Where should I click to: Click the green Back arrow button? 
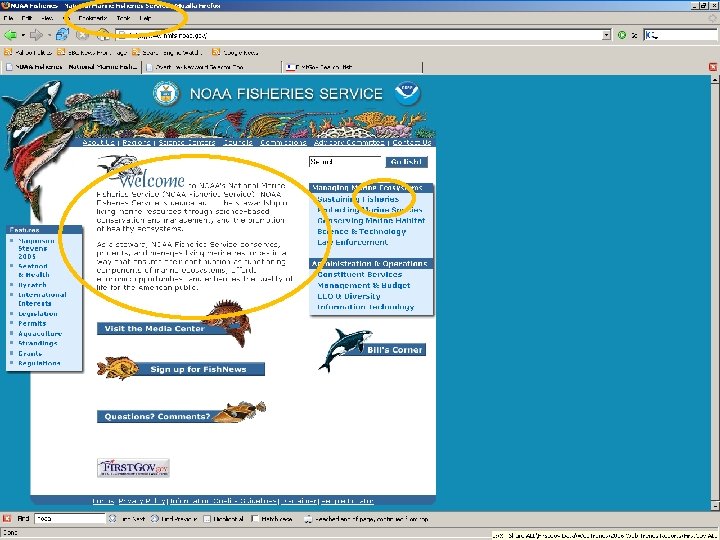[10, 35]
